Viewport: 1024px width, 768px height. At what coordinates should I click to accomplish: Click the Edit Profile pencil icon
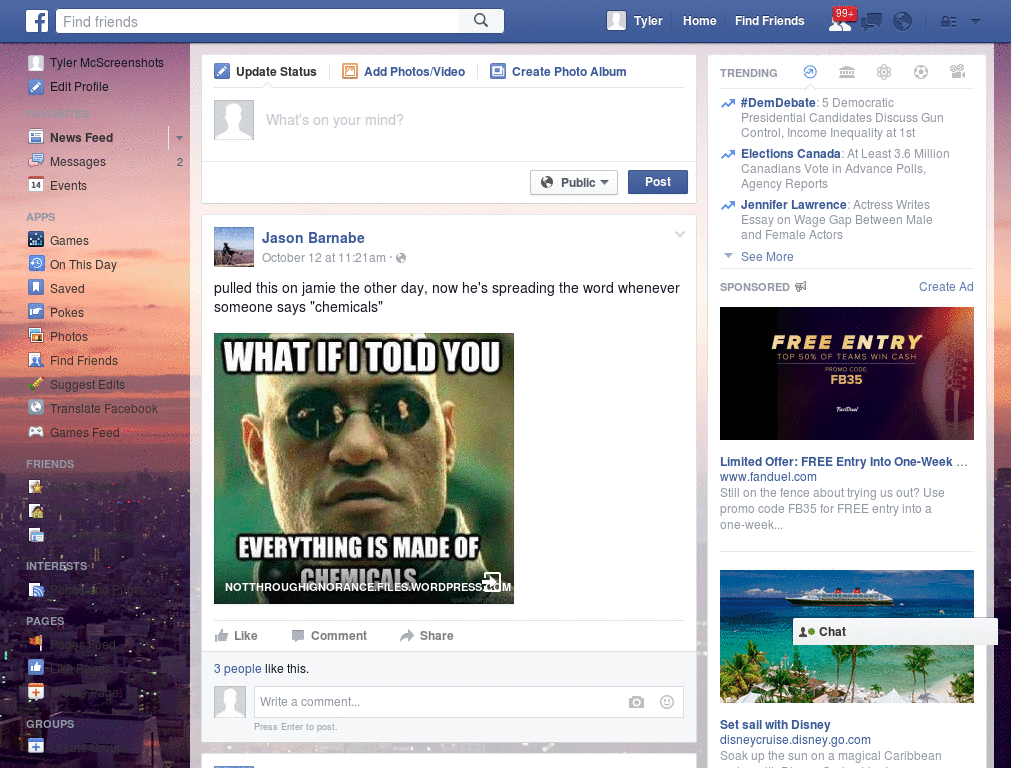36,86
